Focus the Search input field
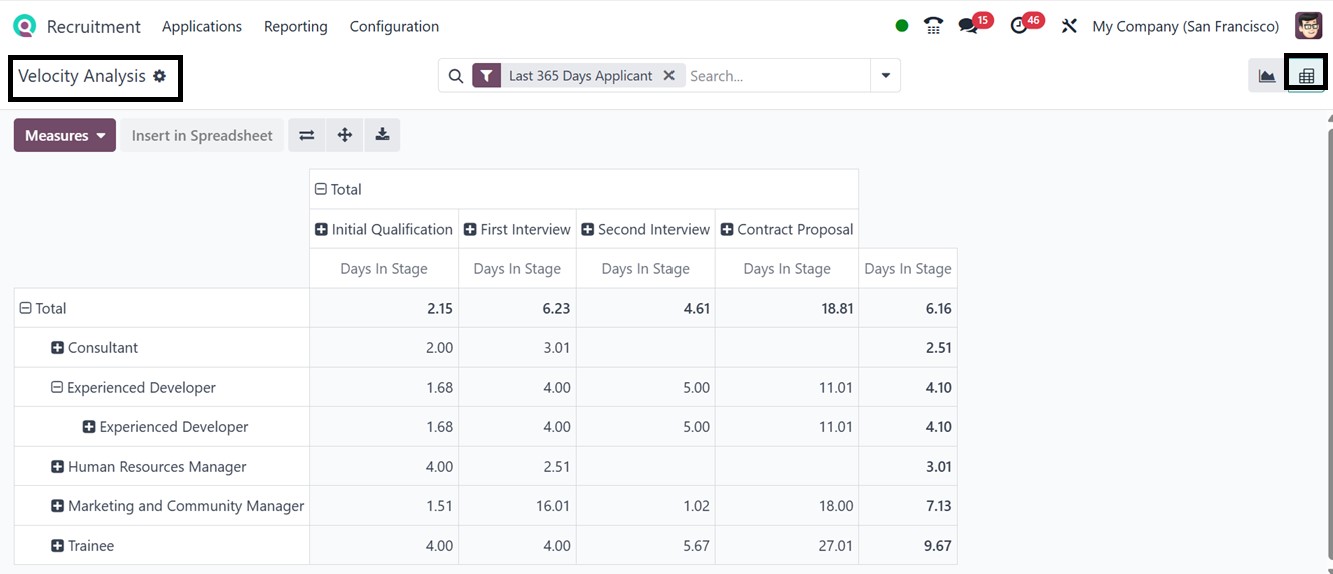 coord(775,75)
